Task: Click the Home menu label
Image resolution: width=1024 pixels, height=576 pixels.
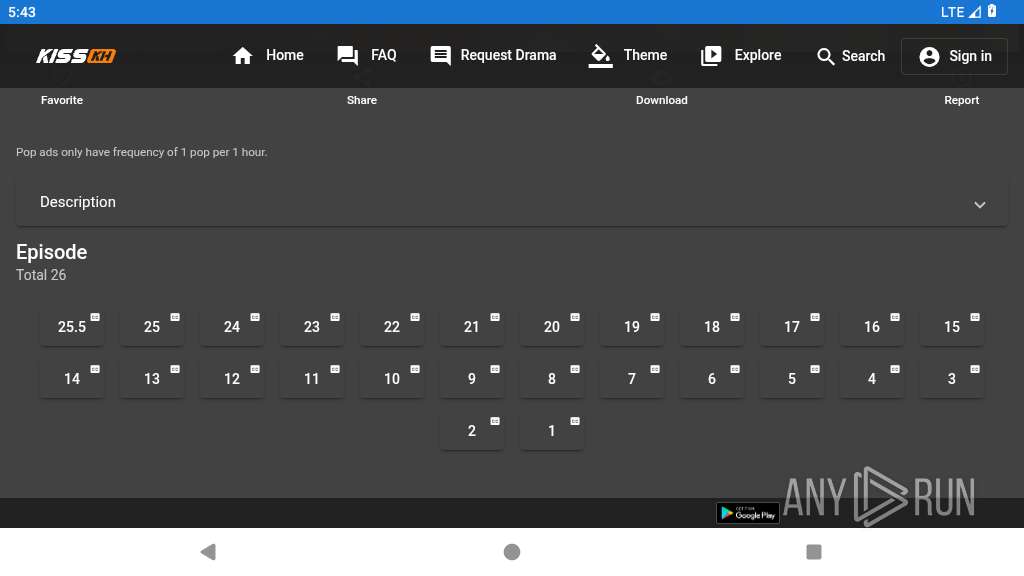Action: pos(285,56)
